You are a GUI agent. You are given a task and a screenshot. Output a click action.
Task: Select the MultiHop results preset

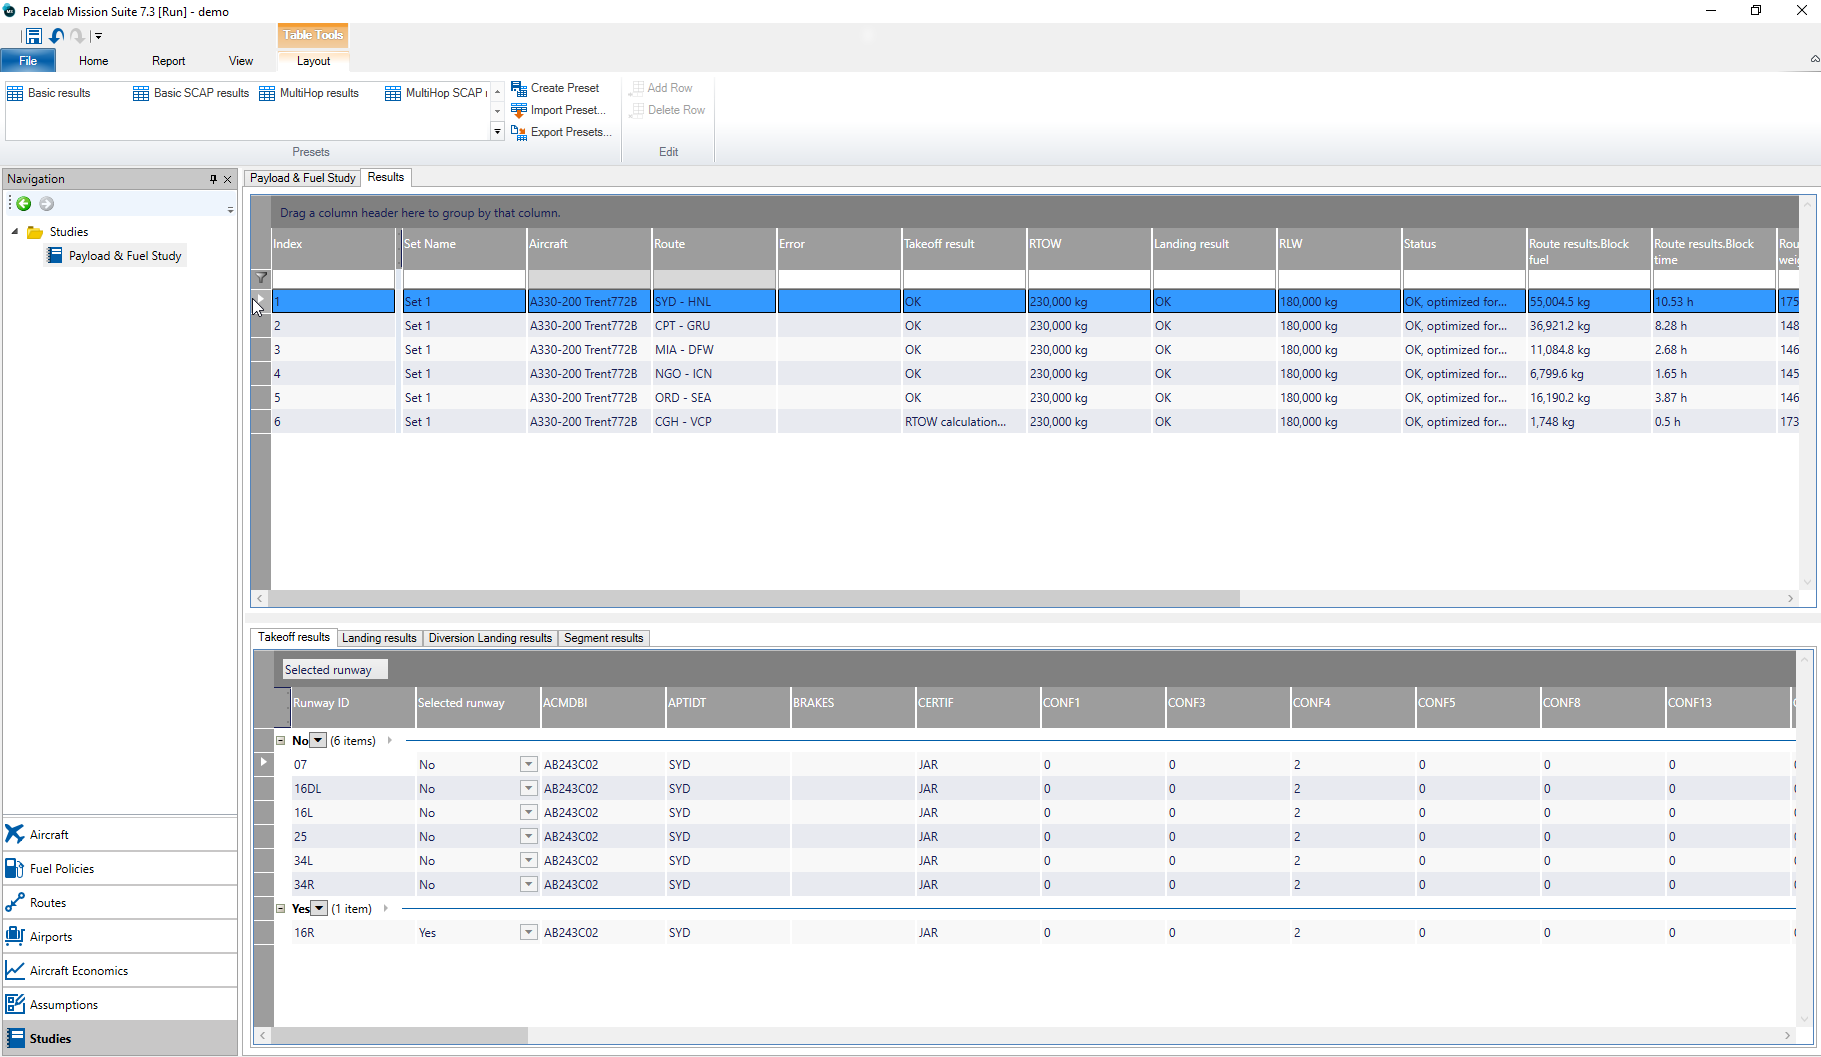267,92
